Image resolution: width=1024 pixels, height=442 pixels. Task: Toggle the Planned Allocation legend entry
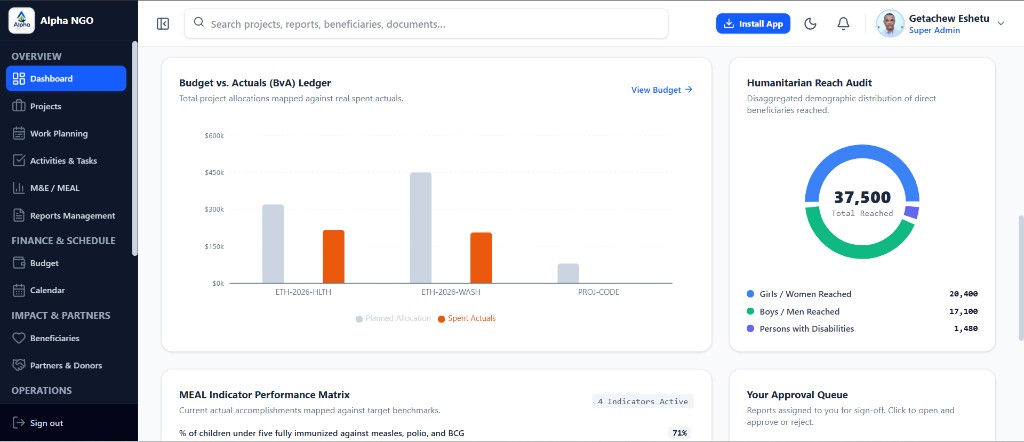[x=393, y=319]
